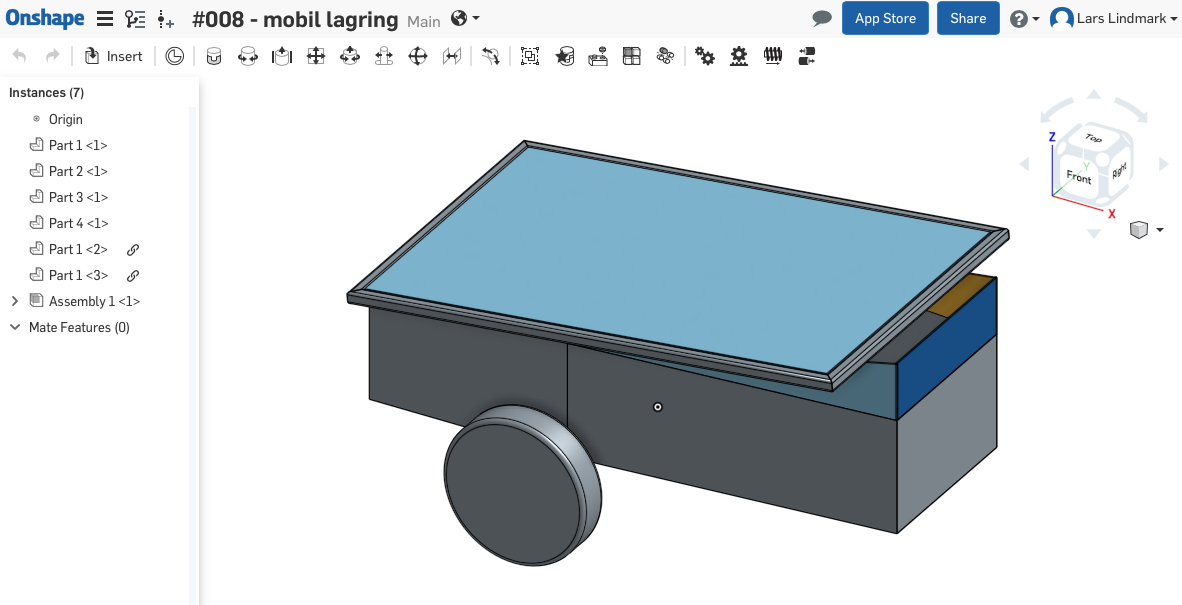Click the Top face of view cube
The image size is (1182, 605).
tap(1093, 138)
